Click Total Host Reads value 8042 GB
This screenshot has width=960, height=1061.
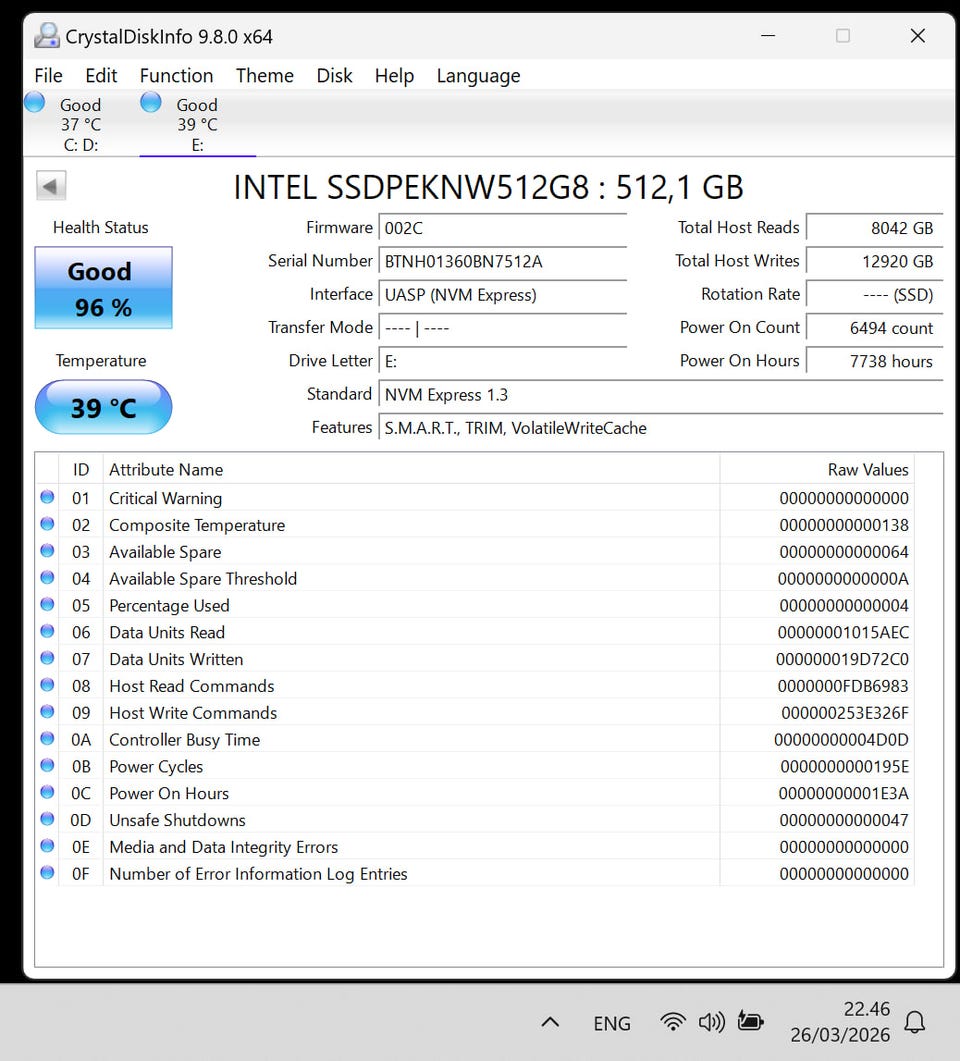(874, 228)
